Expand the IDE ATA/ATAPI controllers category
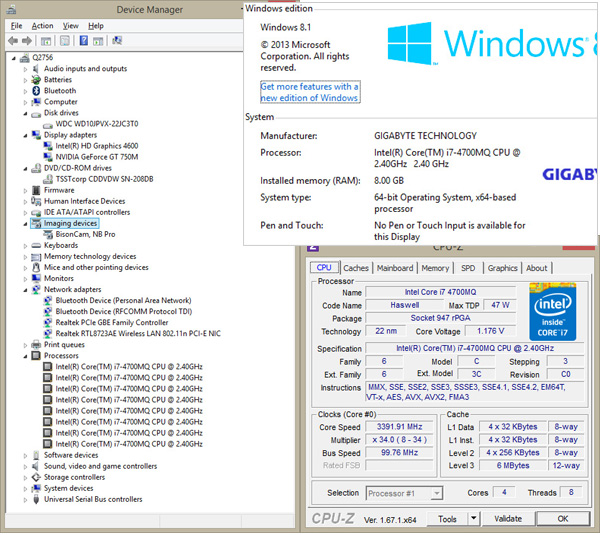The image size is (600, 535). [x=25, y=212]
